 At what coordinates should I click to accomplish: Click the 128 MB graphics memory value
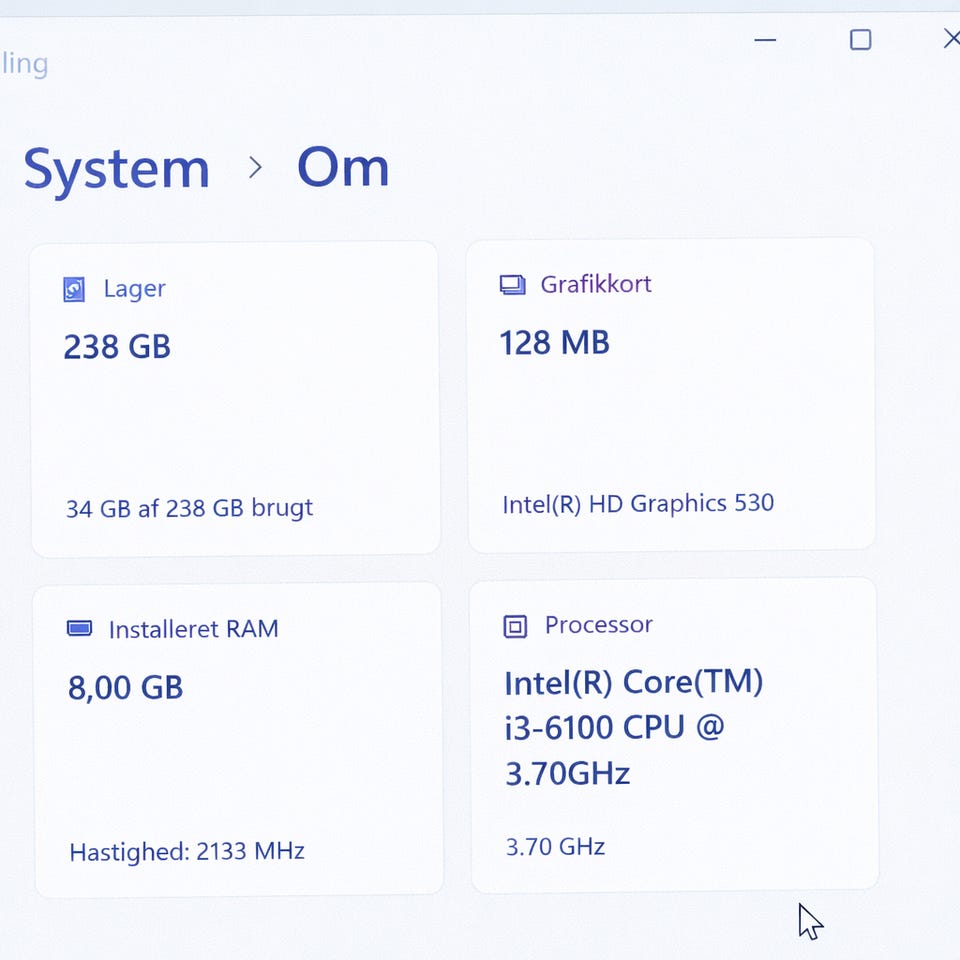click(554, 343)
